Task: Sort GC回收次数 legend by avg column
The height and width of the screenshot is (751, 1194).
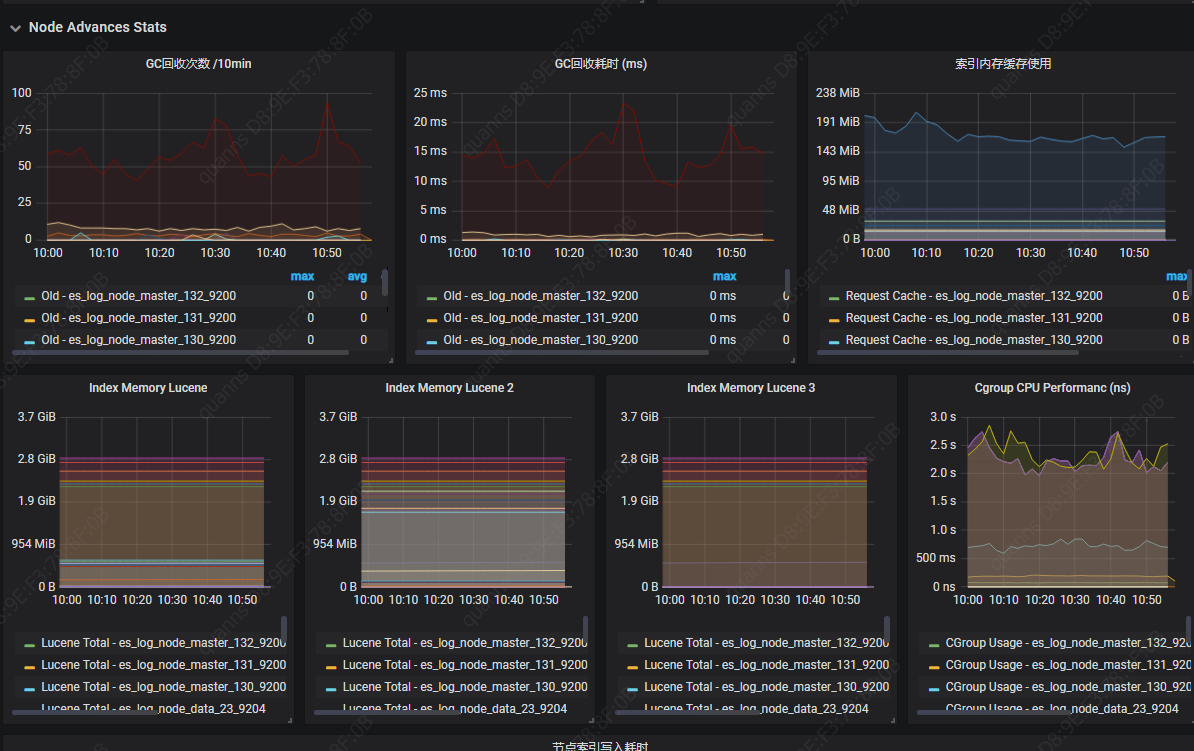Action: click(357, 276)
